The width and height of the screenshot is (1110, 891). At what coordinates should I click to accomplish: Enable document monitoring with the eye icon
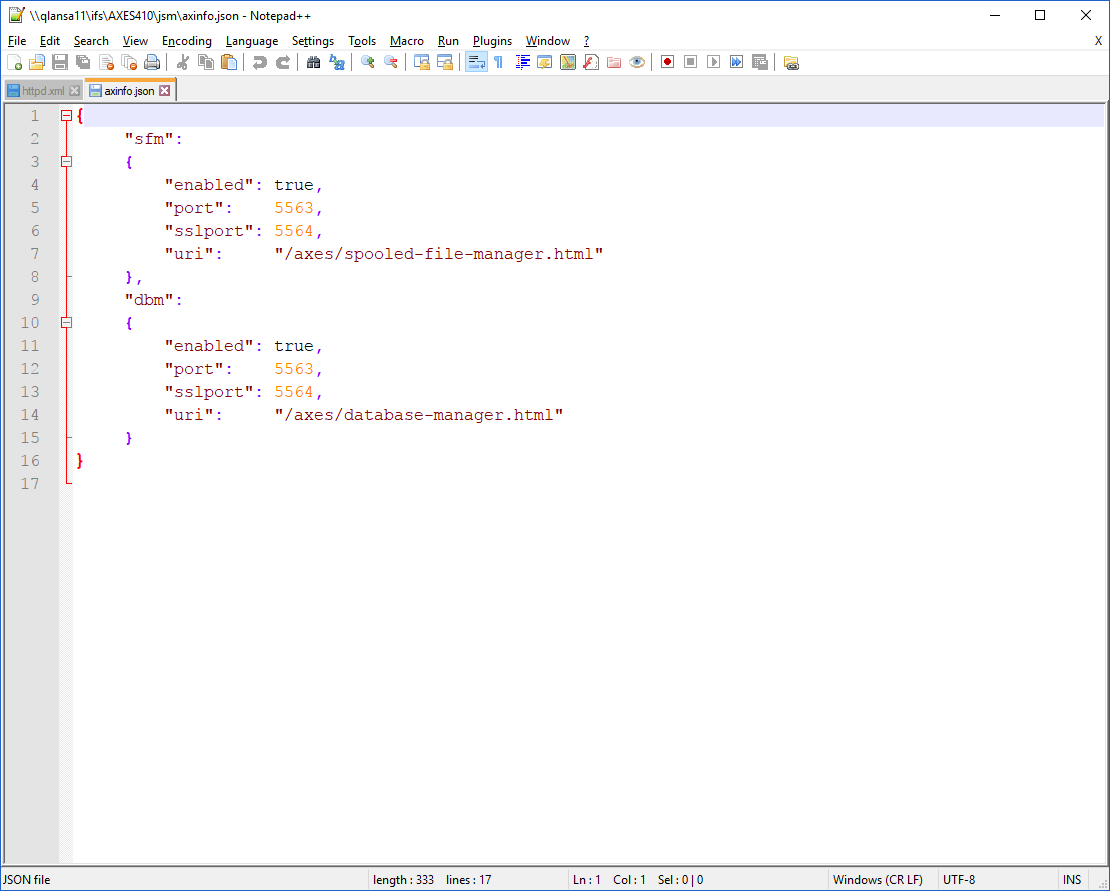coord(637,61)
